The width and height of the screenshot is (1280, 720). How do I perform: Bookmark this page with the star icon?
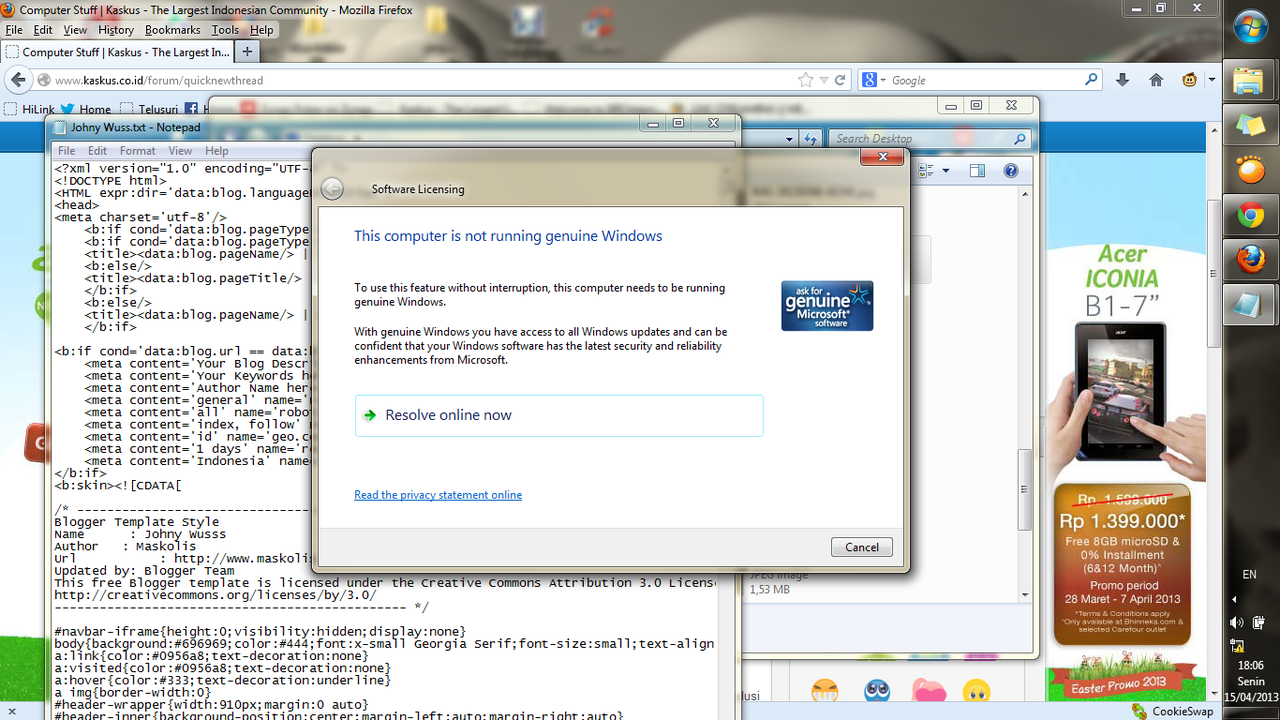tap(806, 80)
